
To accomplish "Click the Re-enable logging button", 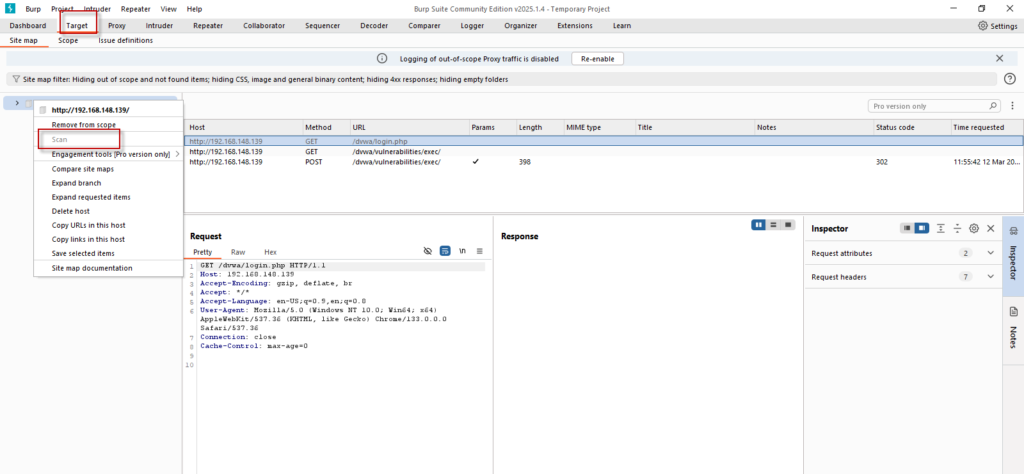I will point(597,59).
